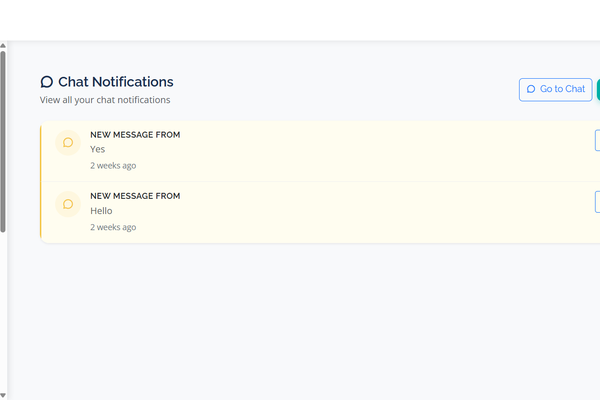
Task: Click "View all your chat notifications" subtitle
Action: pyautogui.click(x=105, y=100)
